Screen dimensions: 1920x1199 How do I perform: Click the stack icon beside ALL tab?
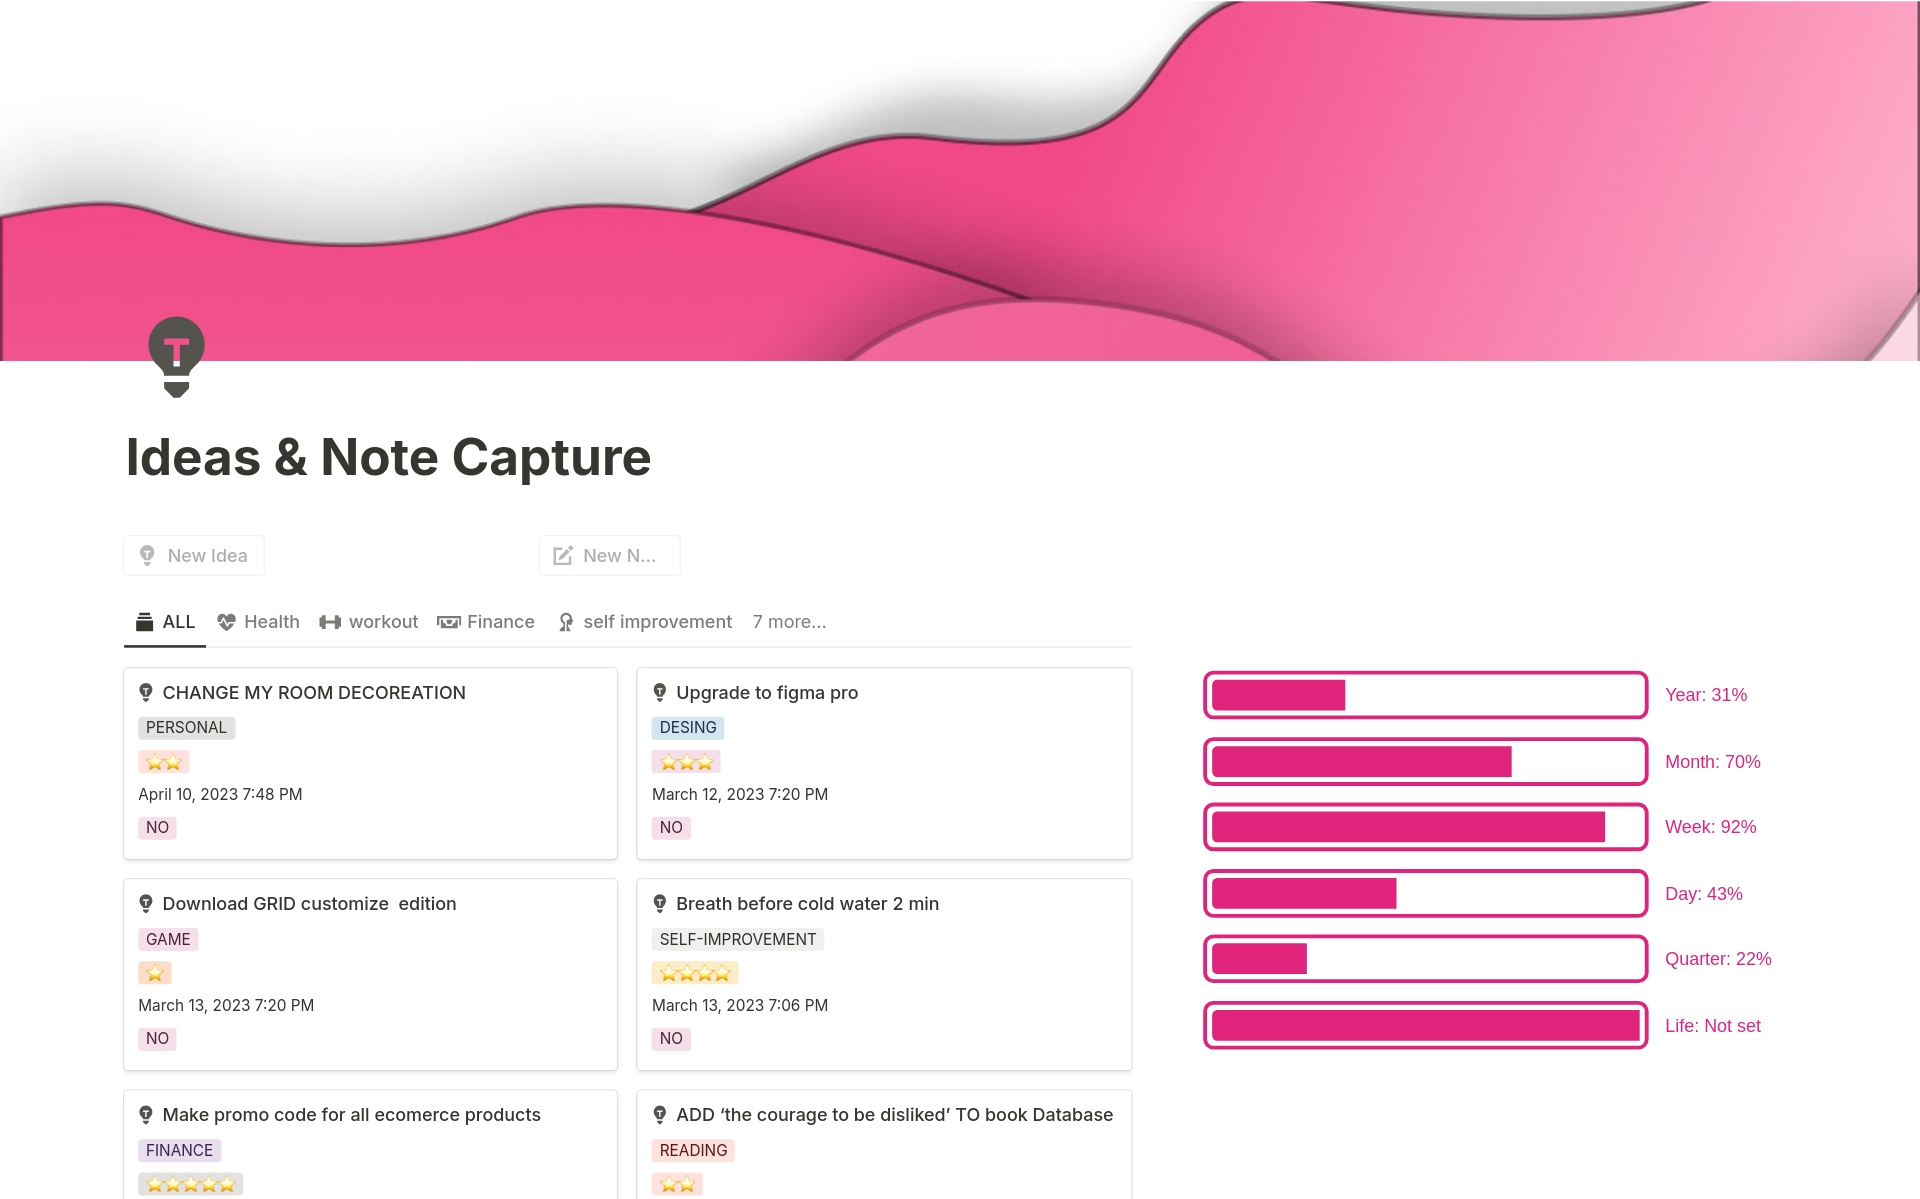145,622
